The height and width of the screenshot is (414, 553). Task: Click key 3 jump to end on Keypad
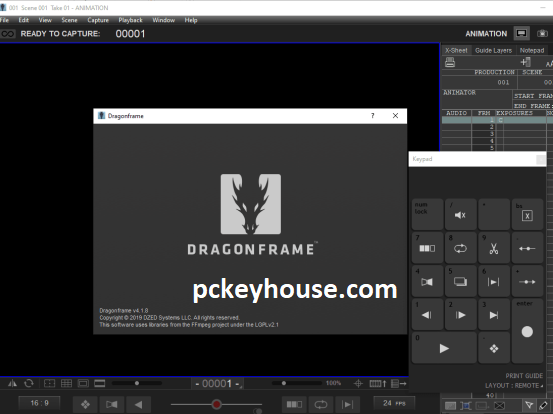click(494, 314)
